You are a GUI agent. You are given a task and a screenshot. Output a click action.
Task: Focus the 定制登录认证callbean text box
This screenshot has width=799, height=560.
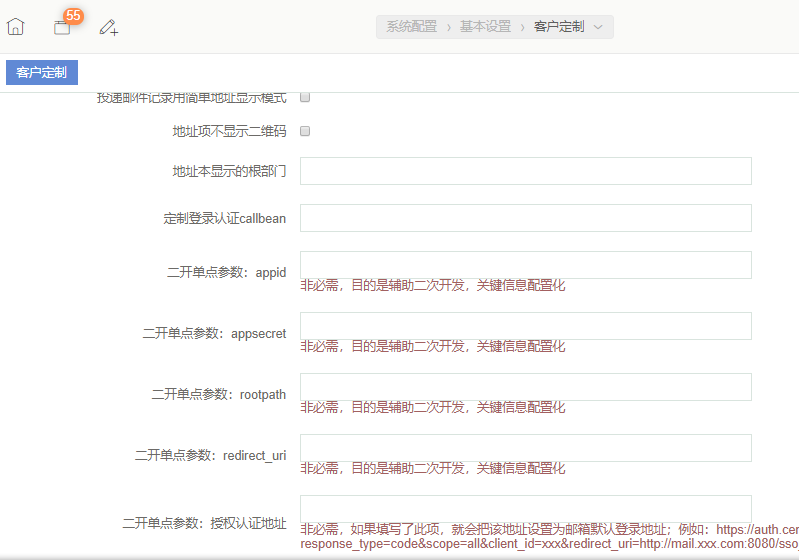click(525, 218)
